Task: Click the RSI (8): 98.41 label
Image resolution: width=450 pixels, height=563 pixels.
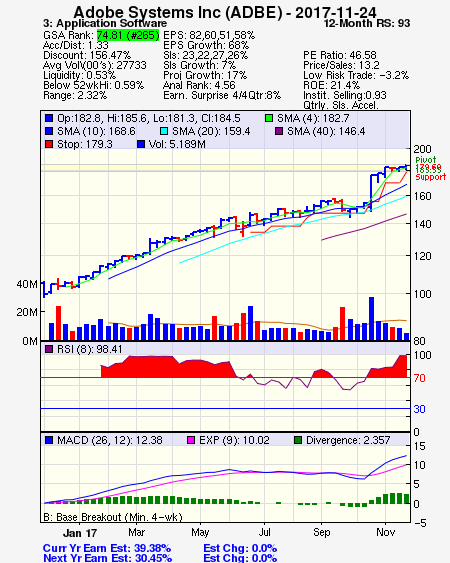Action: point(90,349)
